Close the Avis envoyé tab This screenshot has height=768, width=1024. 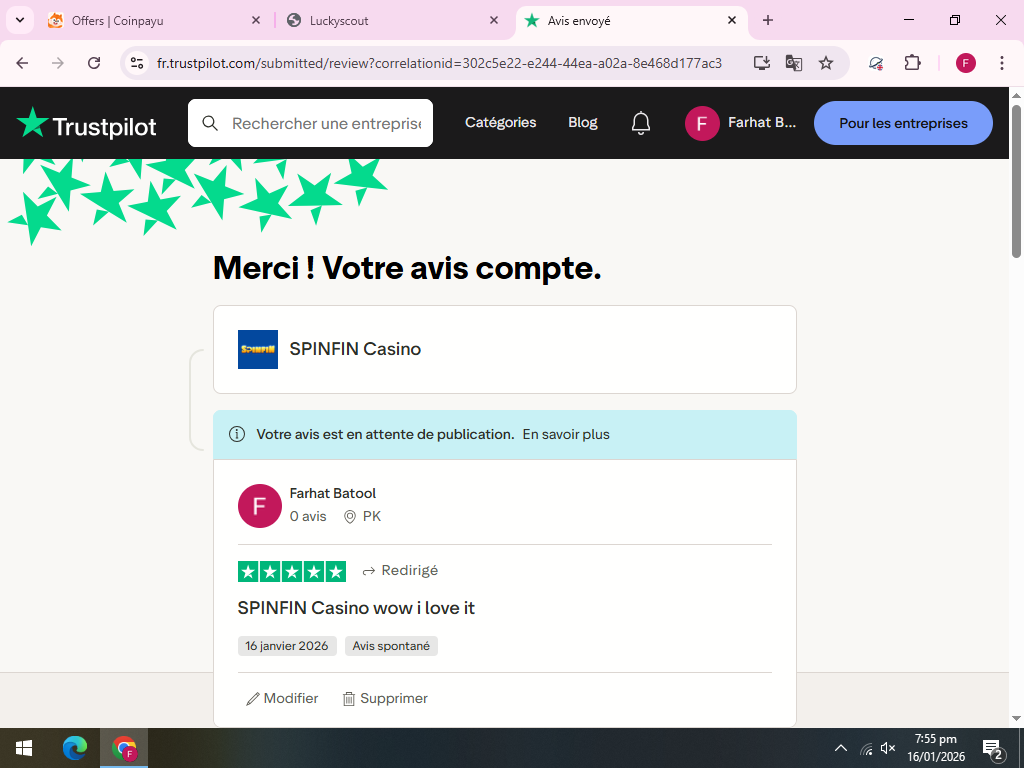[732, 20]
